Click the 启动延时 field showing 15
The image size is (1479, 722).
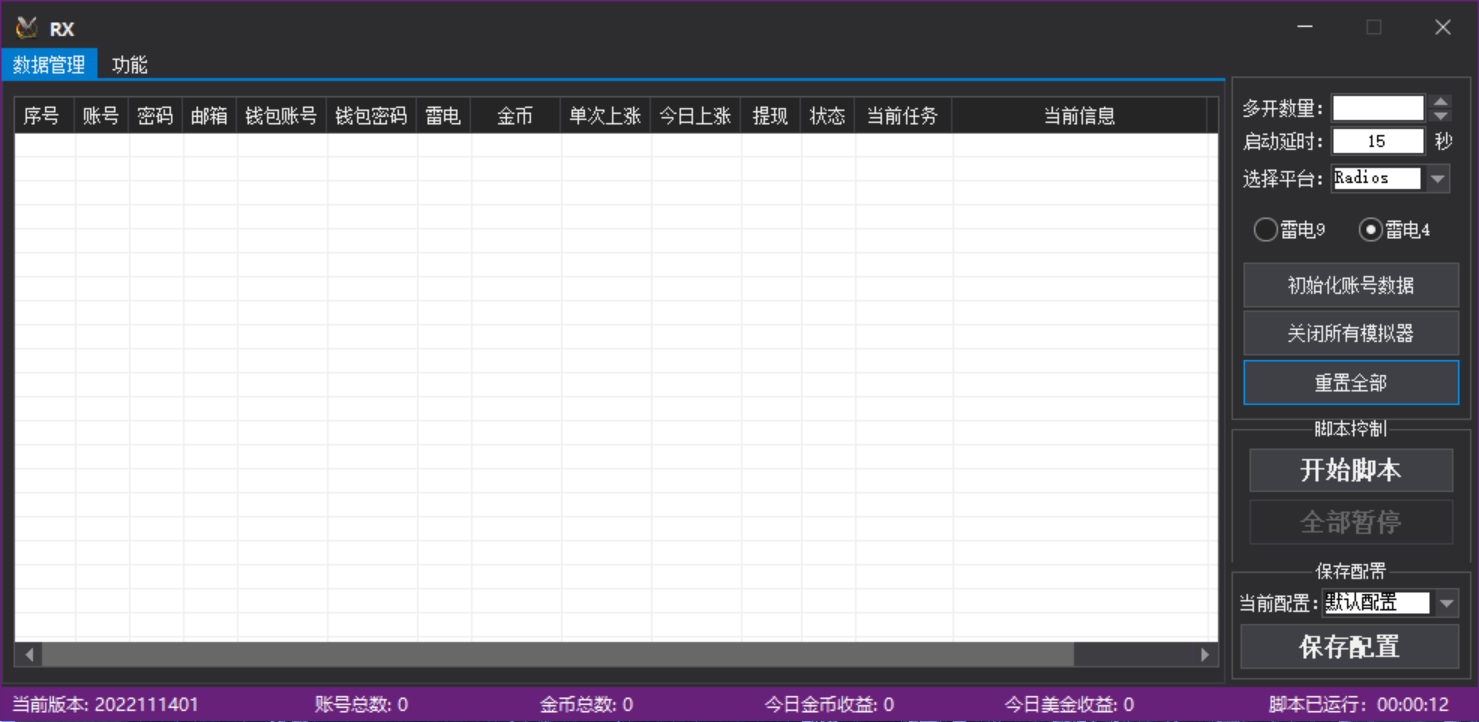point(1378,141)
